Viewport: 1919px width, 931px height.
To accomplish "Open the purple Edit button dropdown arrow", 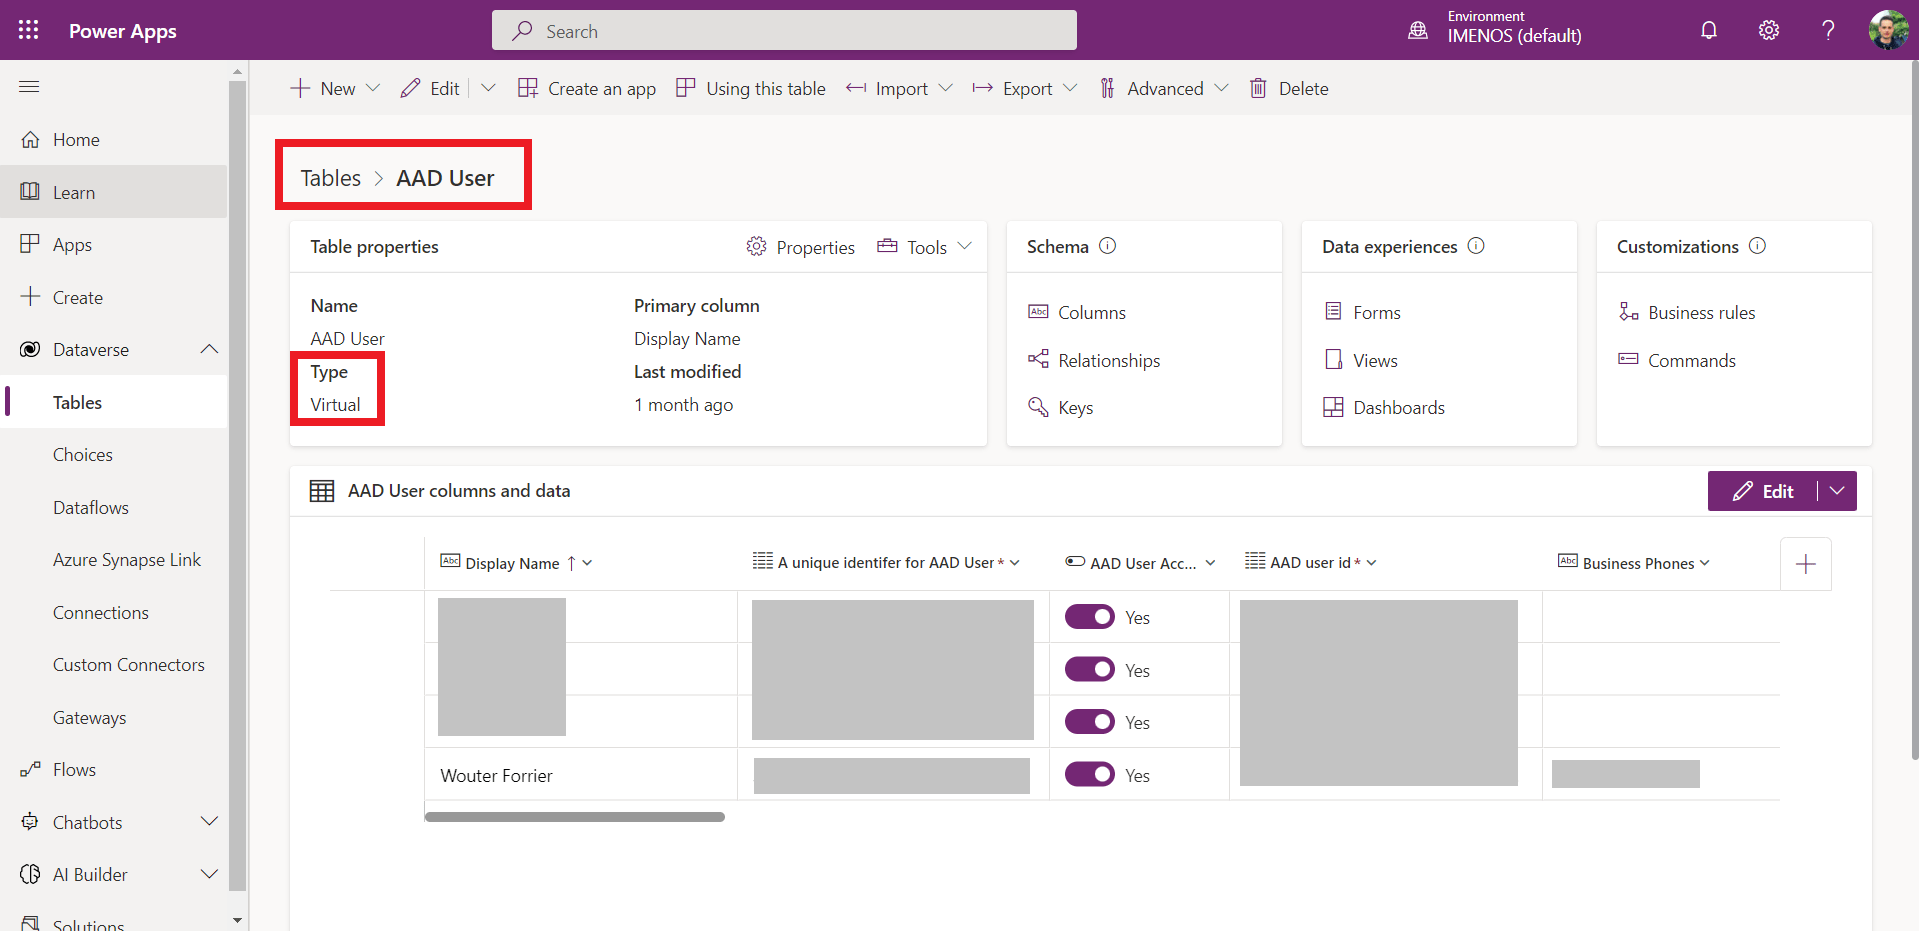I will coord(1837,491).
